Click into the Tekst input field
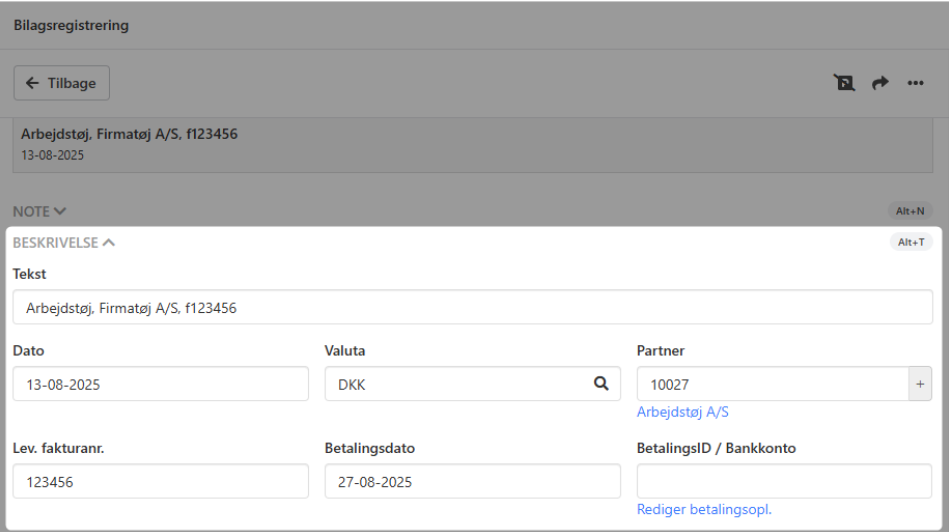Image resolution: width=949 pixels, height=532 pixels. click(472, 308)
